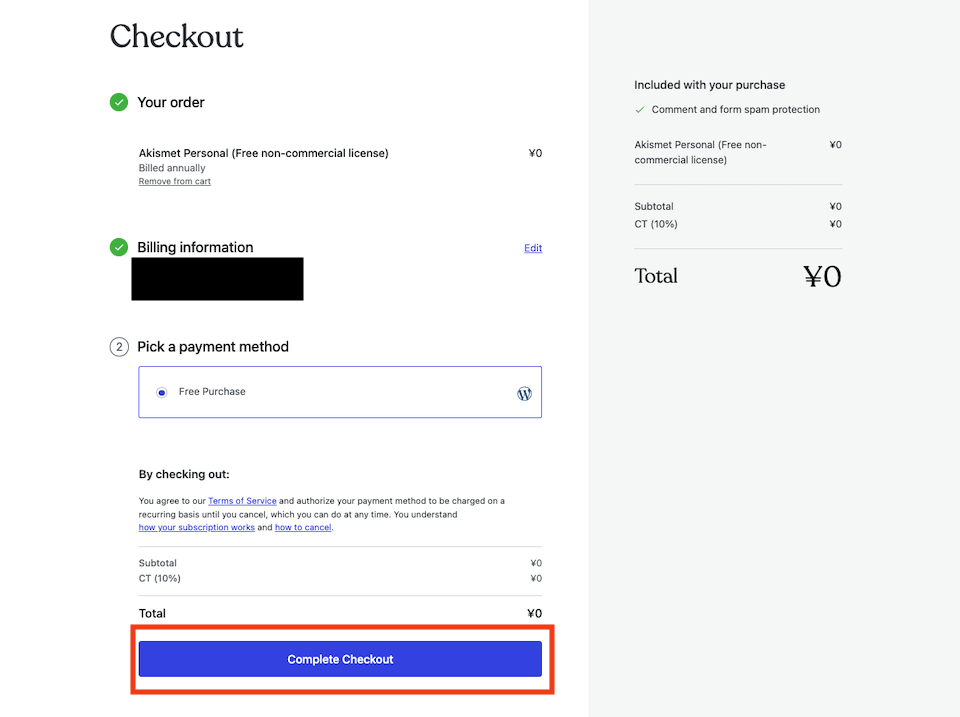Click the green checkmark beside Billing information
The image size is (960, 717).
point(119,247)
